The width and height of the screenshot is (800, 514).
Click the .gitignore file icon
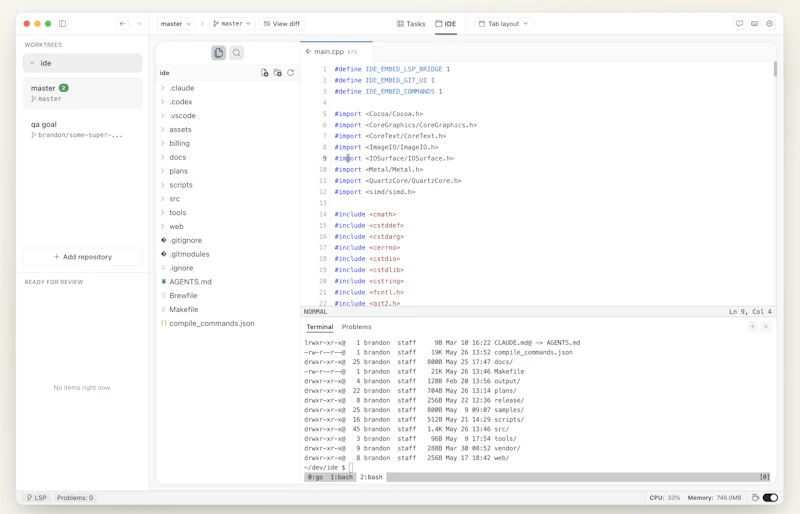[164, 240]
